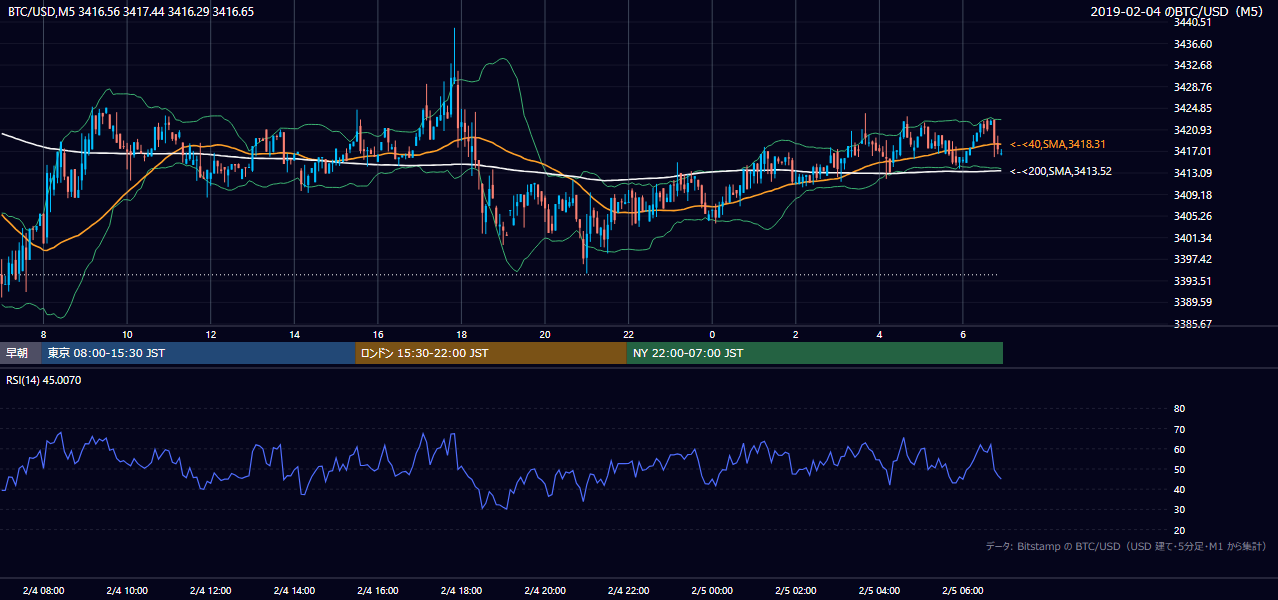The height and width of the screenshot is (600, 1278).
Task: Click the RSI(14) 45.0070 indicator label
Action: pos(43,380)
